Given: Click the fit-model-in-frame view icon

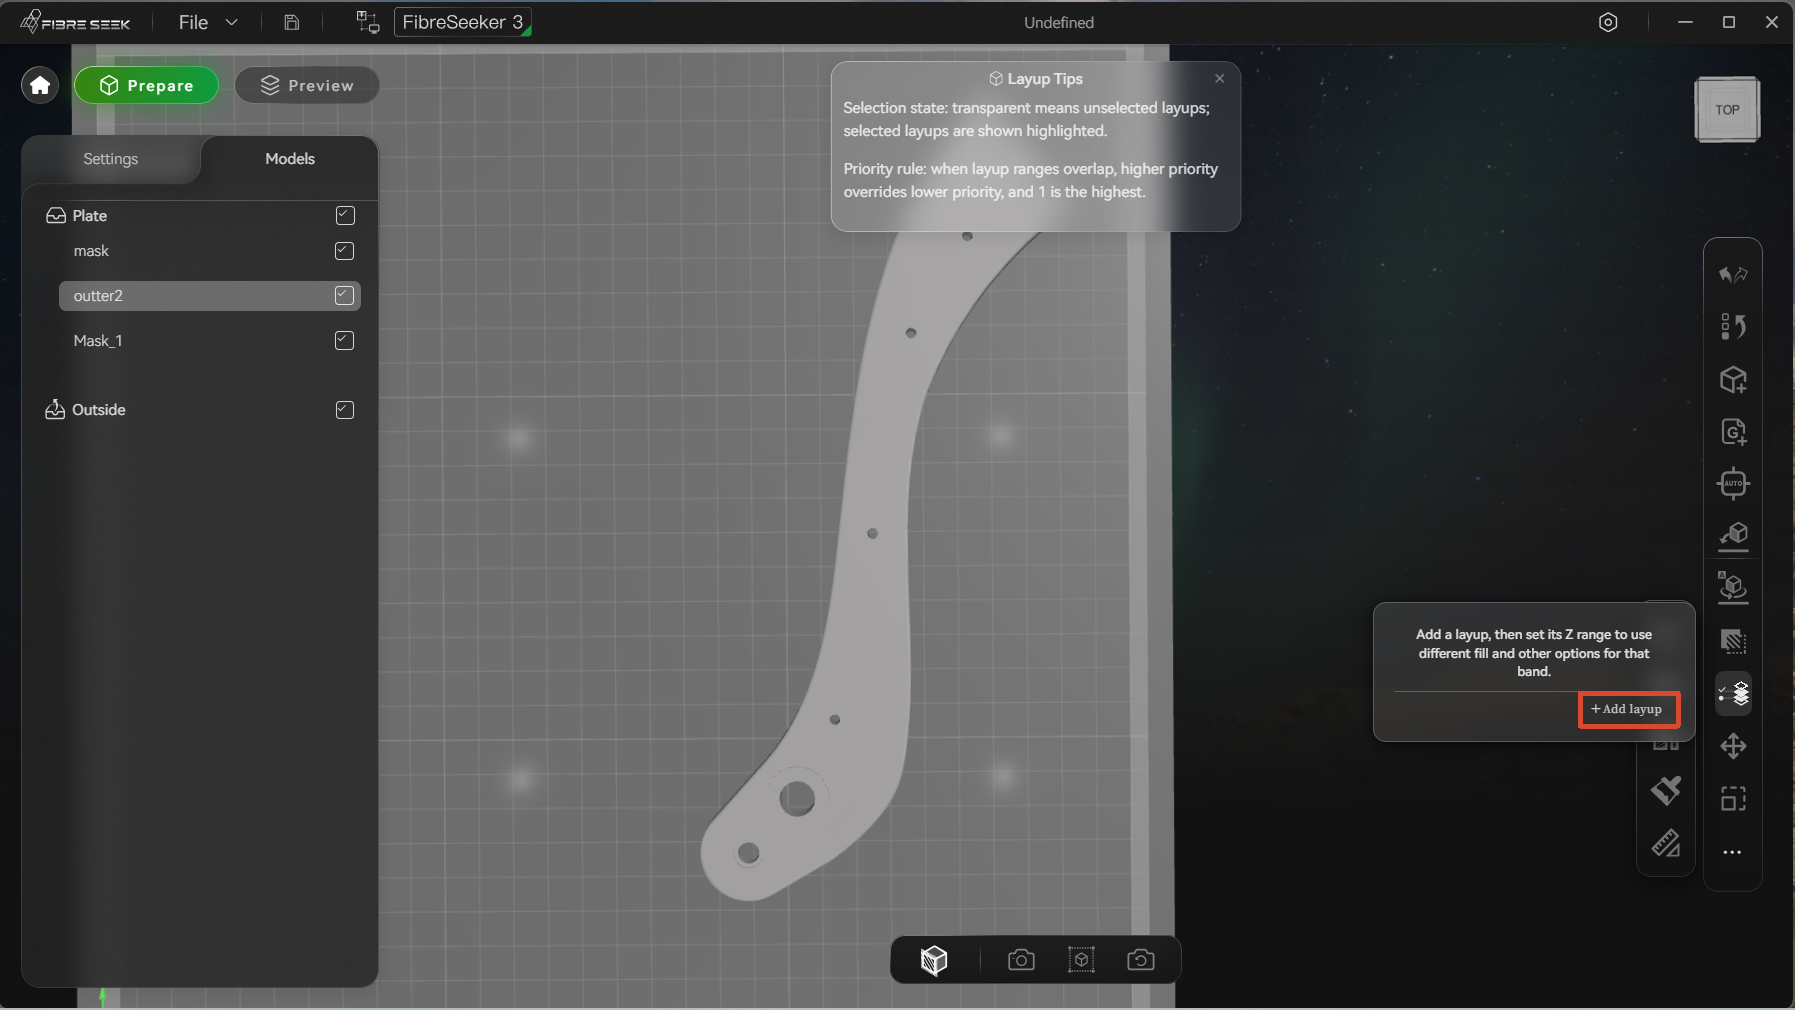Looking at the screenshot, I should pos(1081,960).
